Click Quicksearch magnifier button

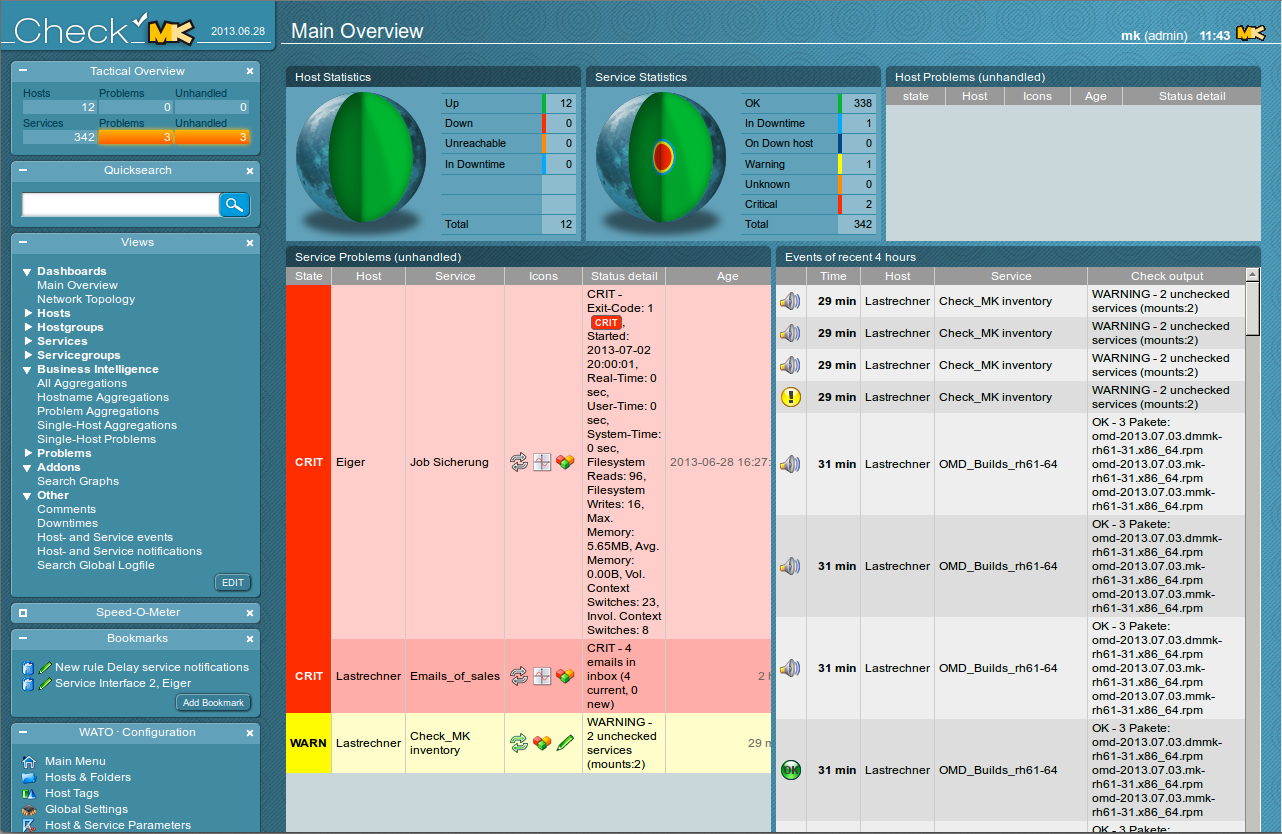[234, 205]
